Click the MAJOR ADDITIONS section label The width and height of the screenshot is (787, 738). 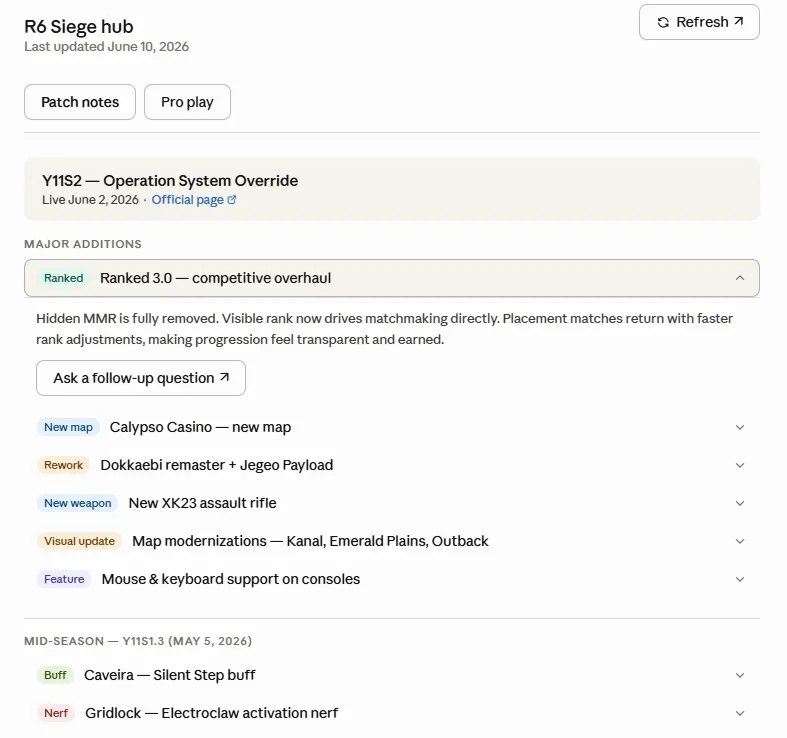tap(83, 244)
